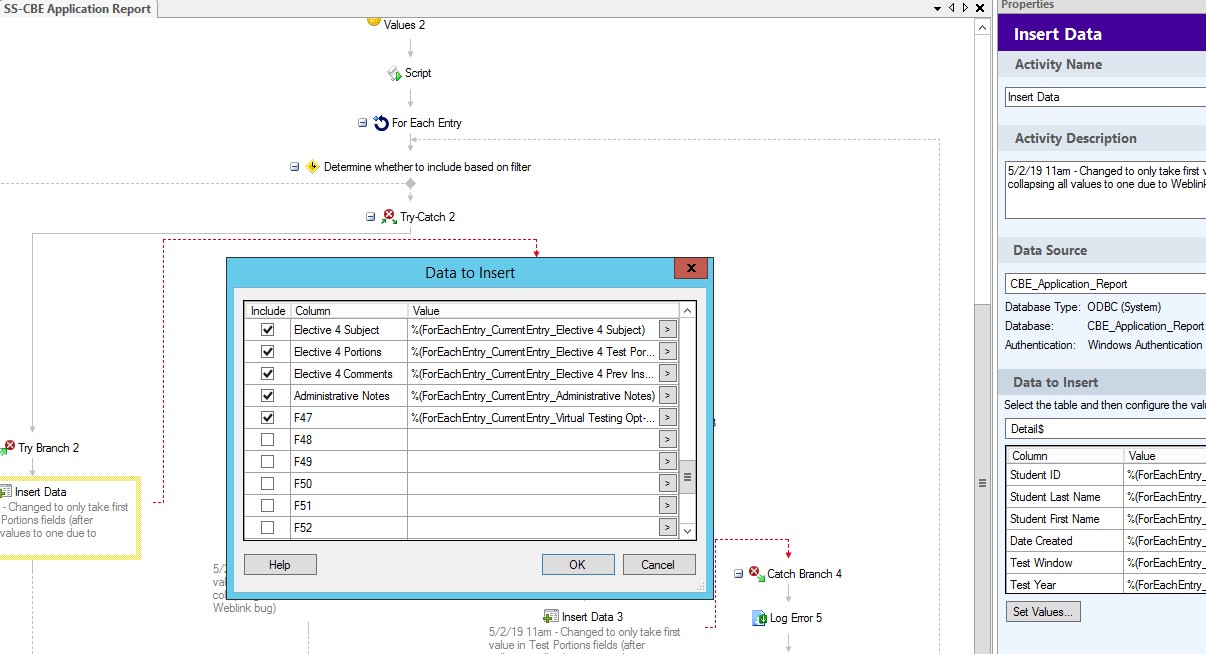This screenshot has height=654, width=1206.
Task: Enable the F48 column include checkbox
Action: (x=267, y=440)
